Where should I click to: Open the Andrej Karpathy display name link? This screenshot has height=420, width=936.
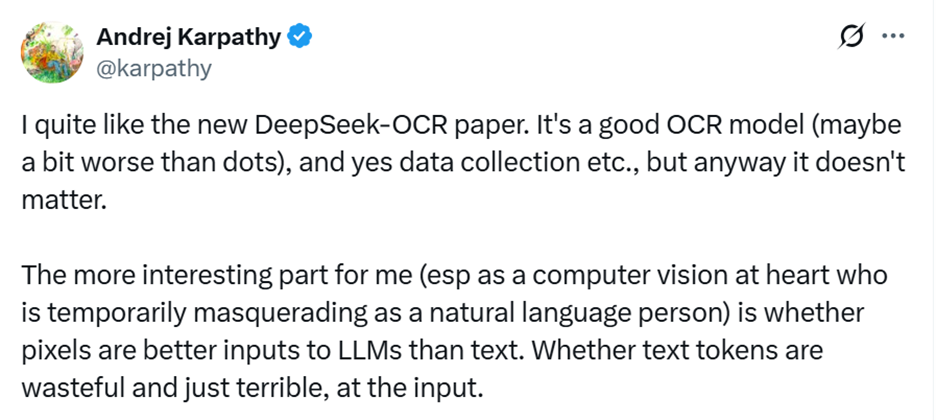189,39
